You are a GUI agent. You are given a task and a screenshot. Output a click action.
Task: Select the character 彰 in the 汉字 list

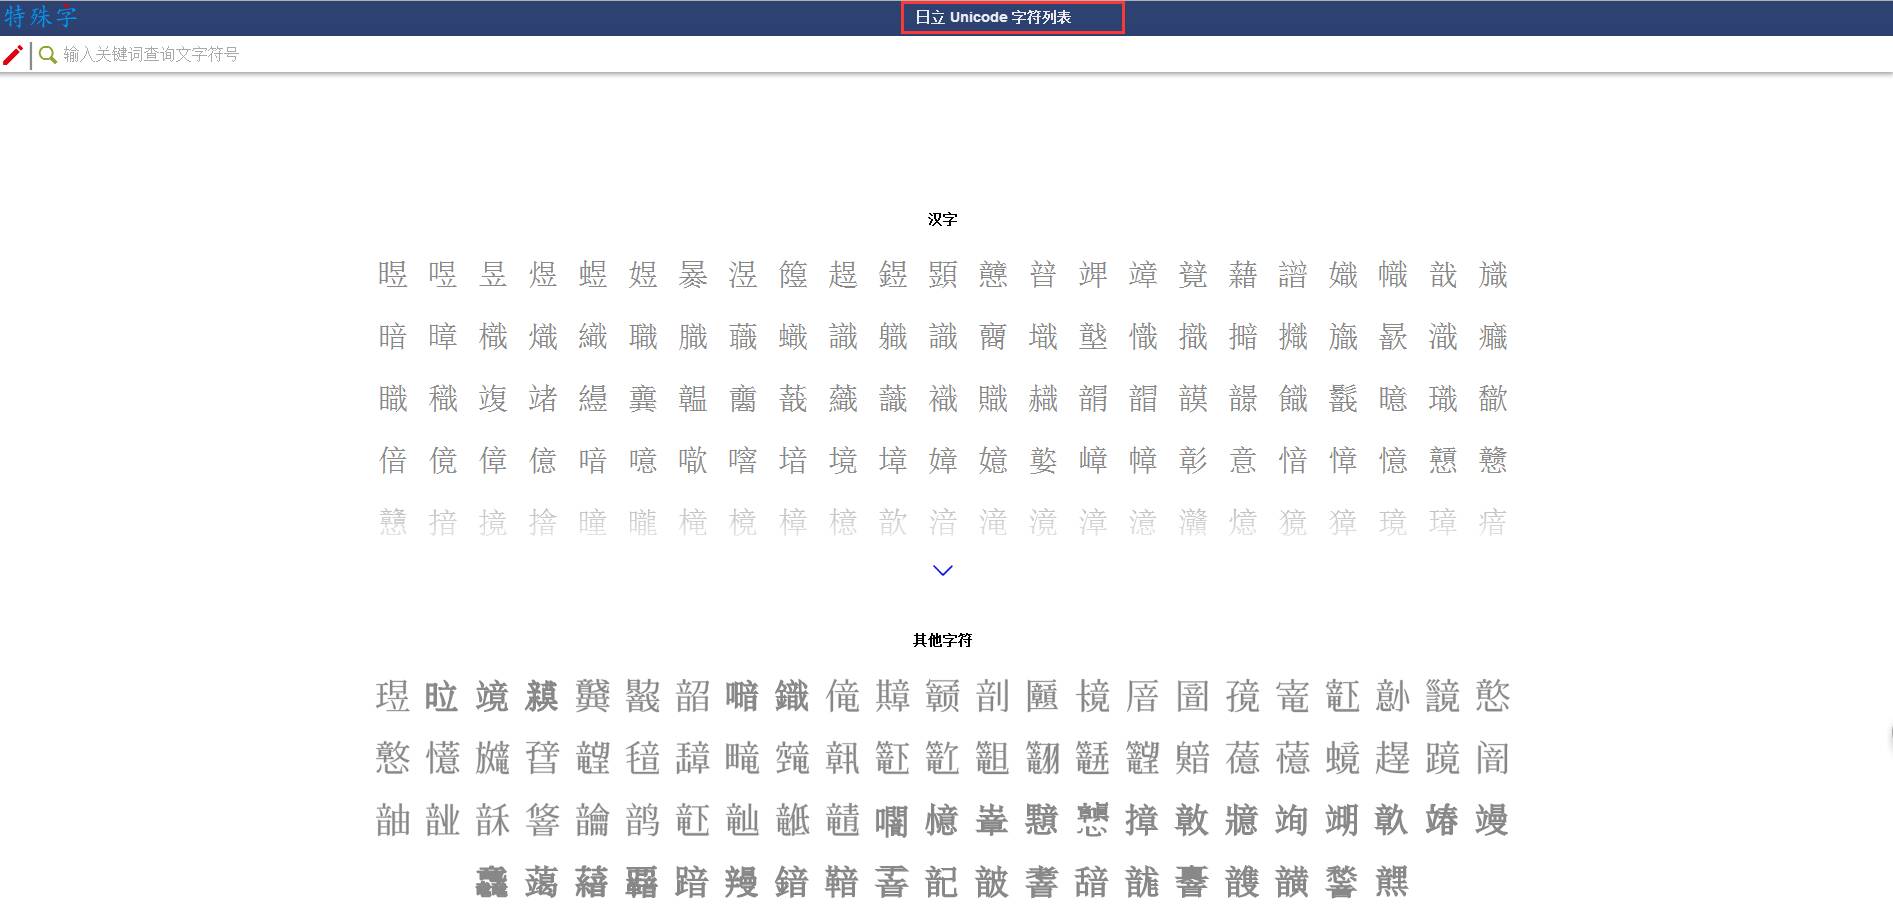tap(1193, 460)
